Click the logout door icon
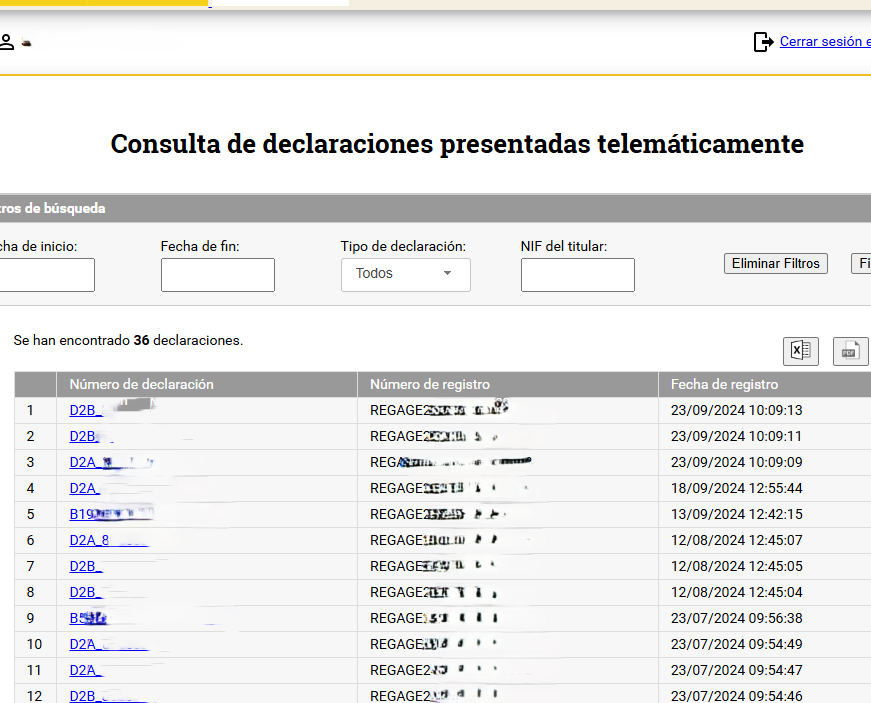This screenshot has width=871, height=703. coord(763,42)
